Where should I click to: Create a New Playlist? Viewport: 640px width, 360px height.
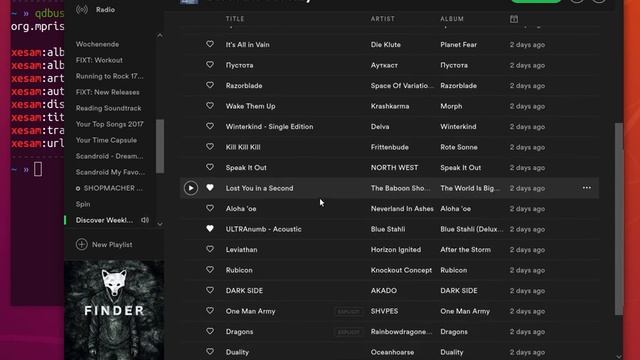104,244
